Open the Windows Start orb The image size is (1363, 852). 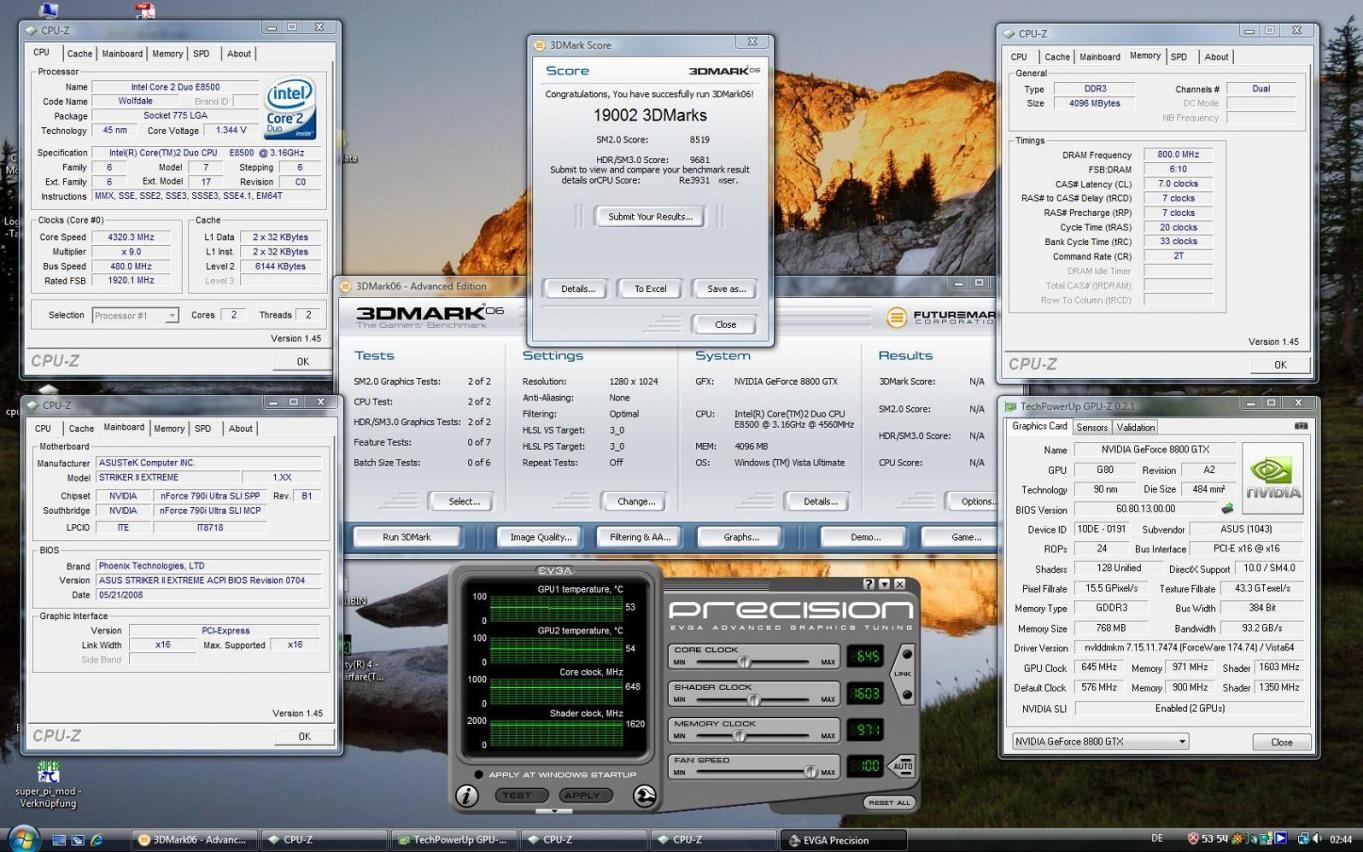(24, 838)
